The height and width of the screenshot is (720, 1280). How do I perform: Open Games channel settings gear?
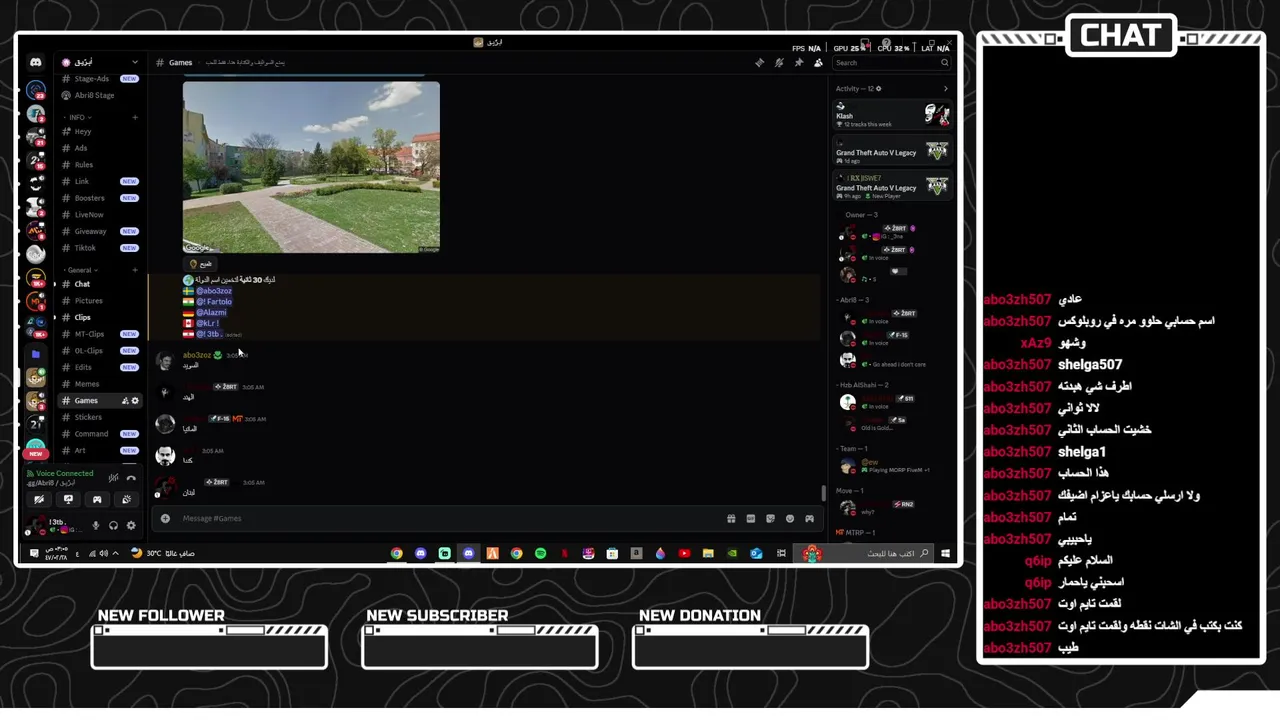135,401
